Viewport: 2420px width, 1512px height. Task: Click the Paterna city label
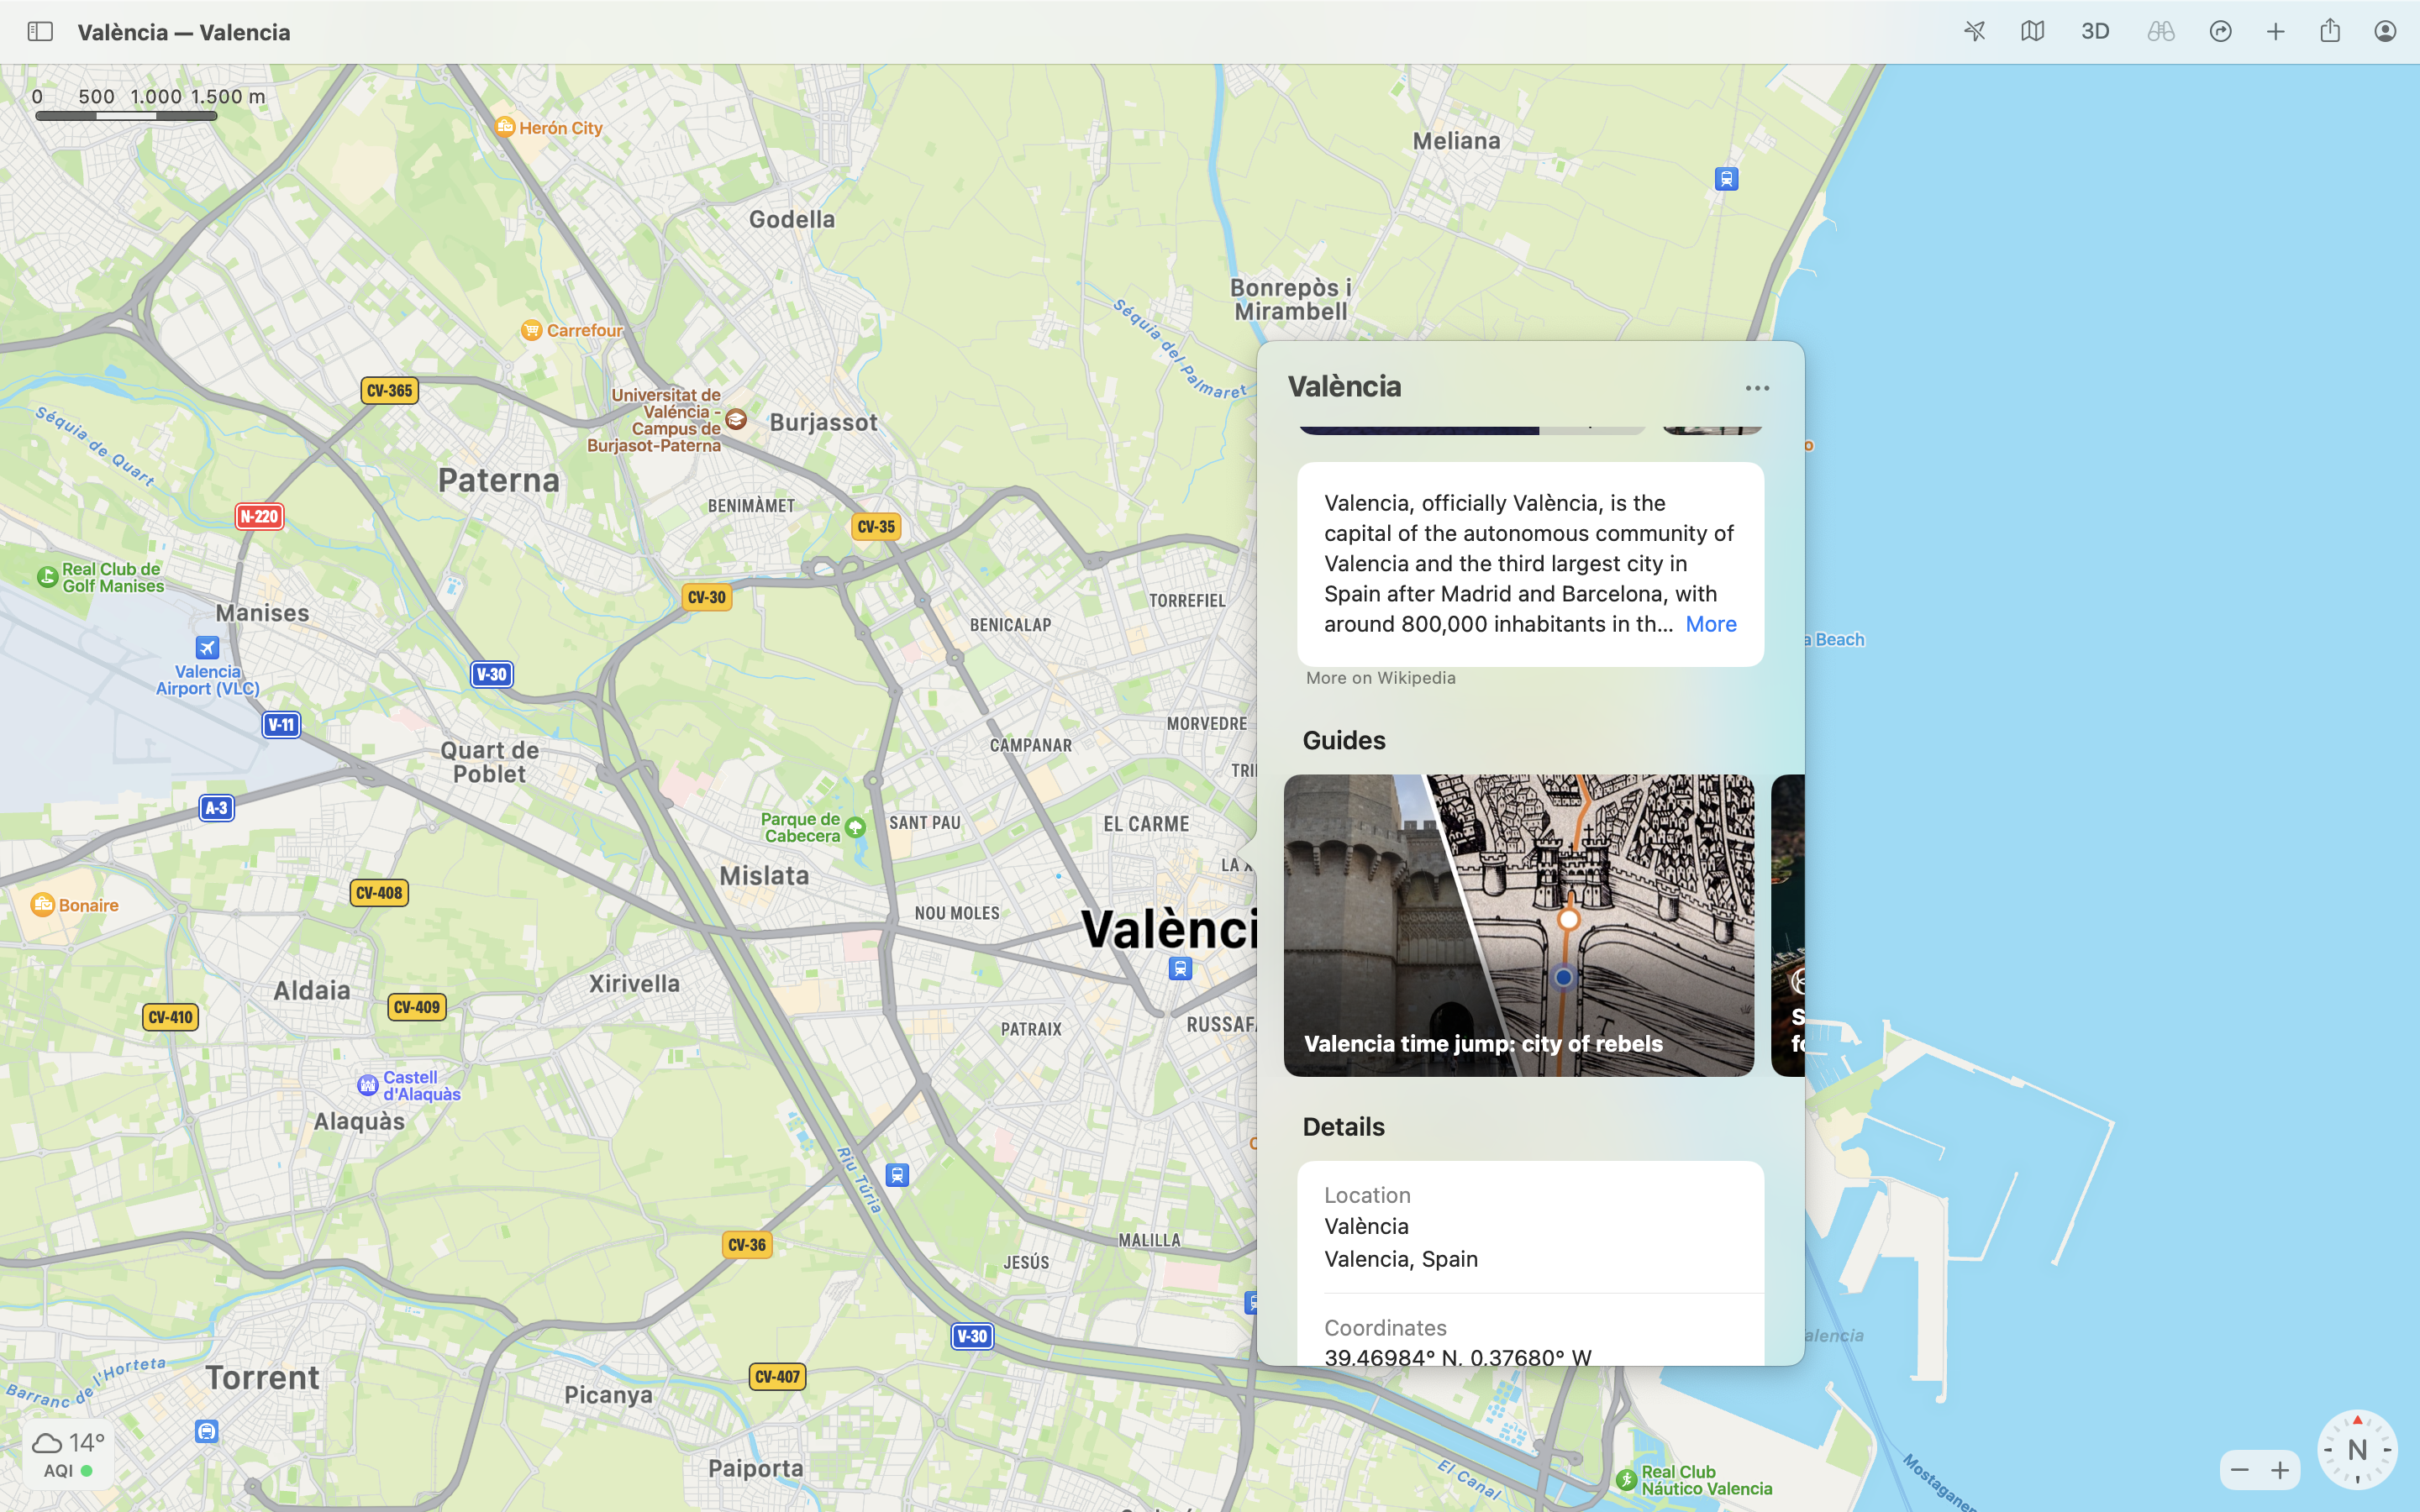tap(499, 481)
